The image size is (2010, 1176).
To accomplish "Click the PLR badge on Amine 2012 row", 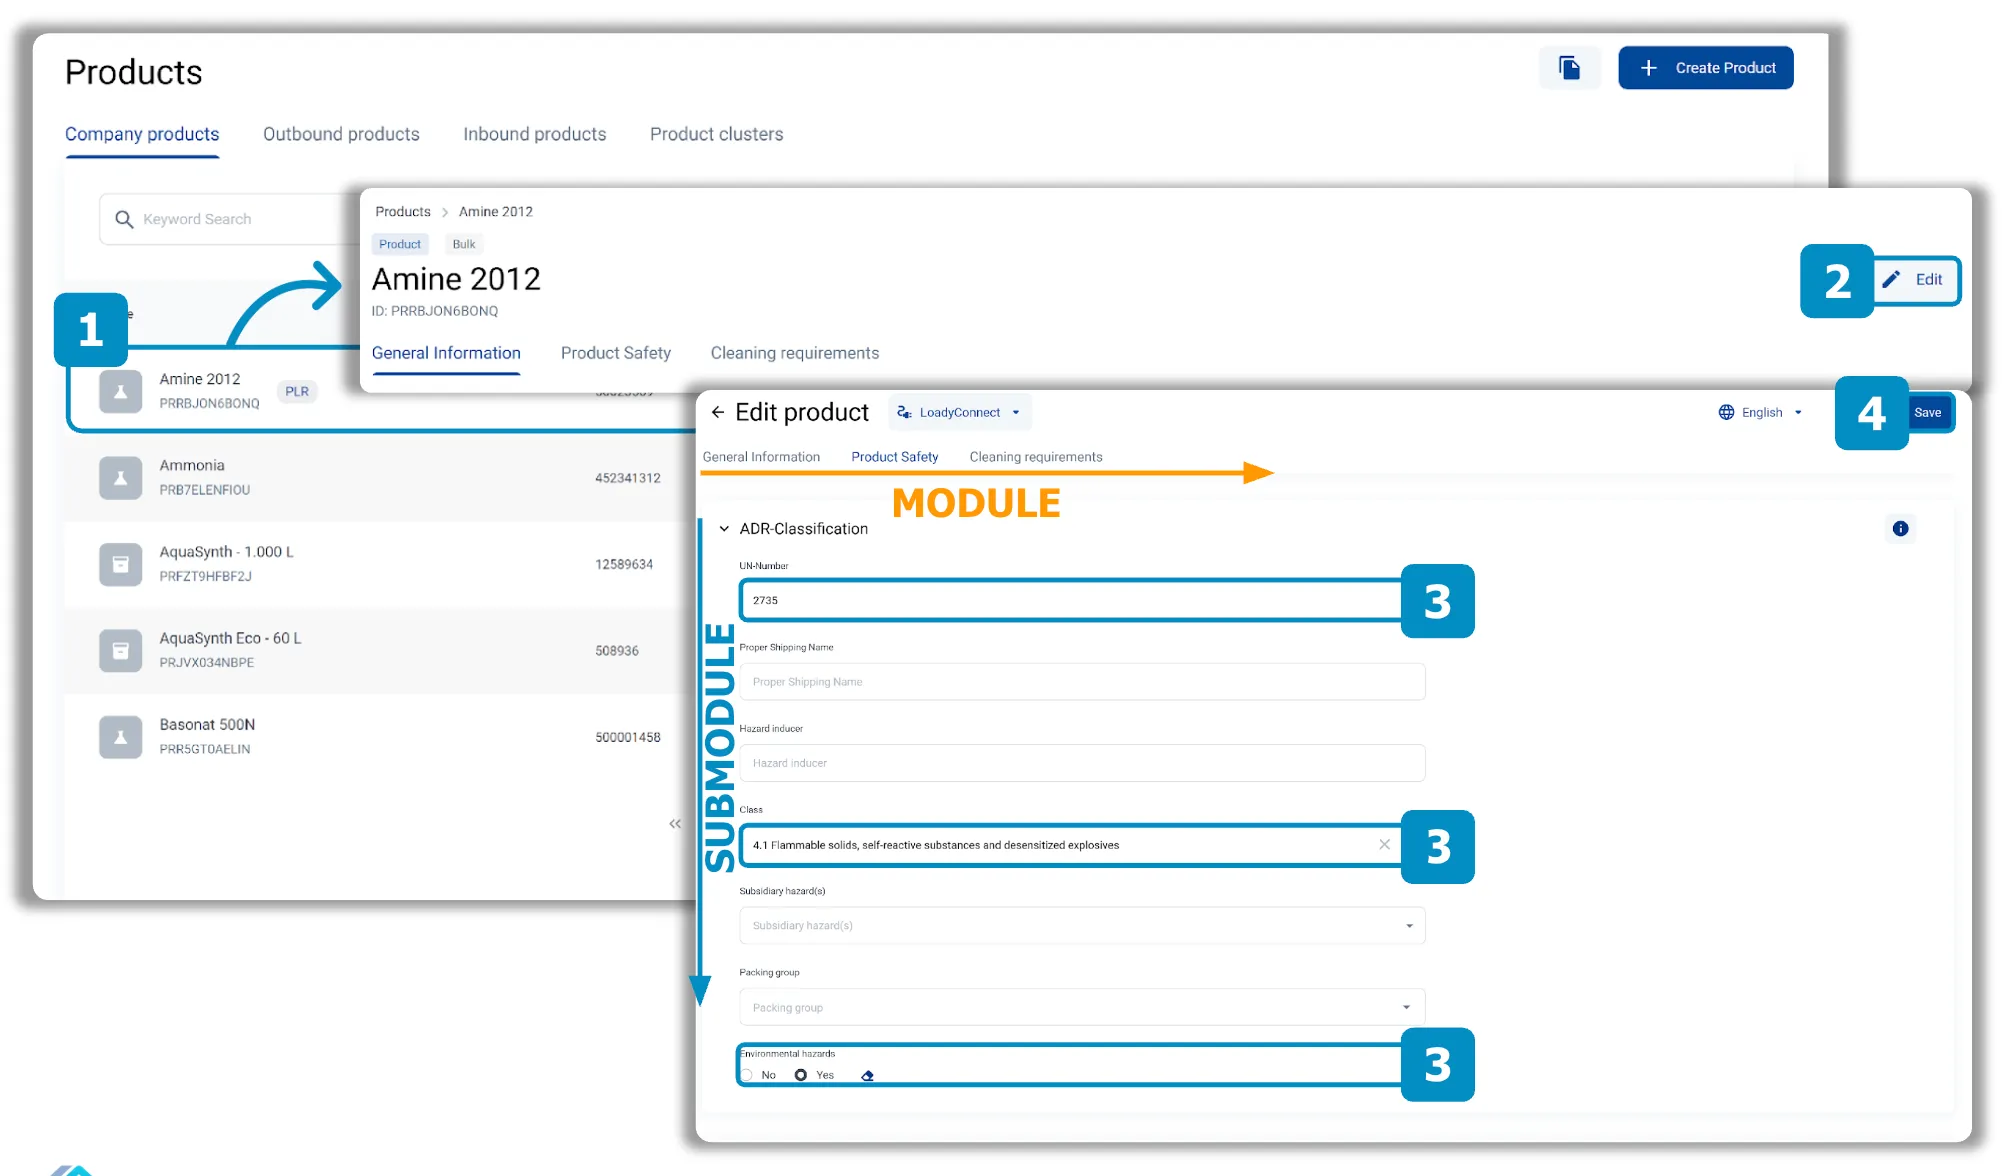I will pyautogui.click(x=297, y=391).
